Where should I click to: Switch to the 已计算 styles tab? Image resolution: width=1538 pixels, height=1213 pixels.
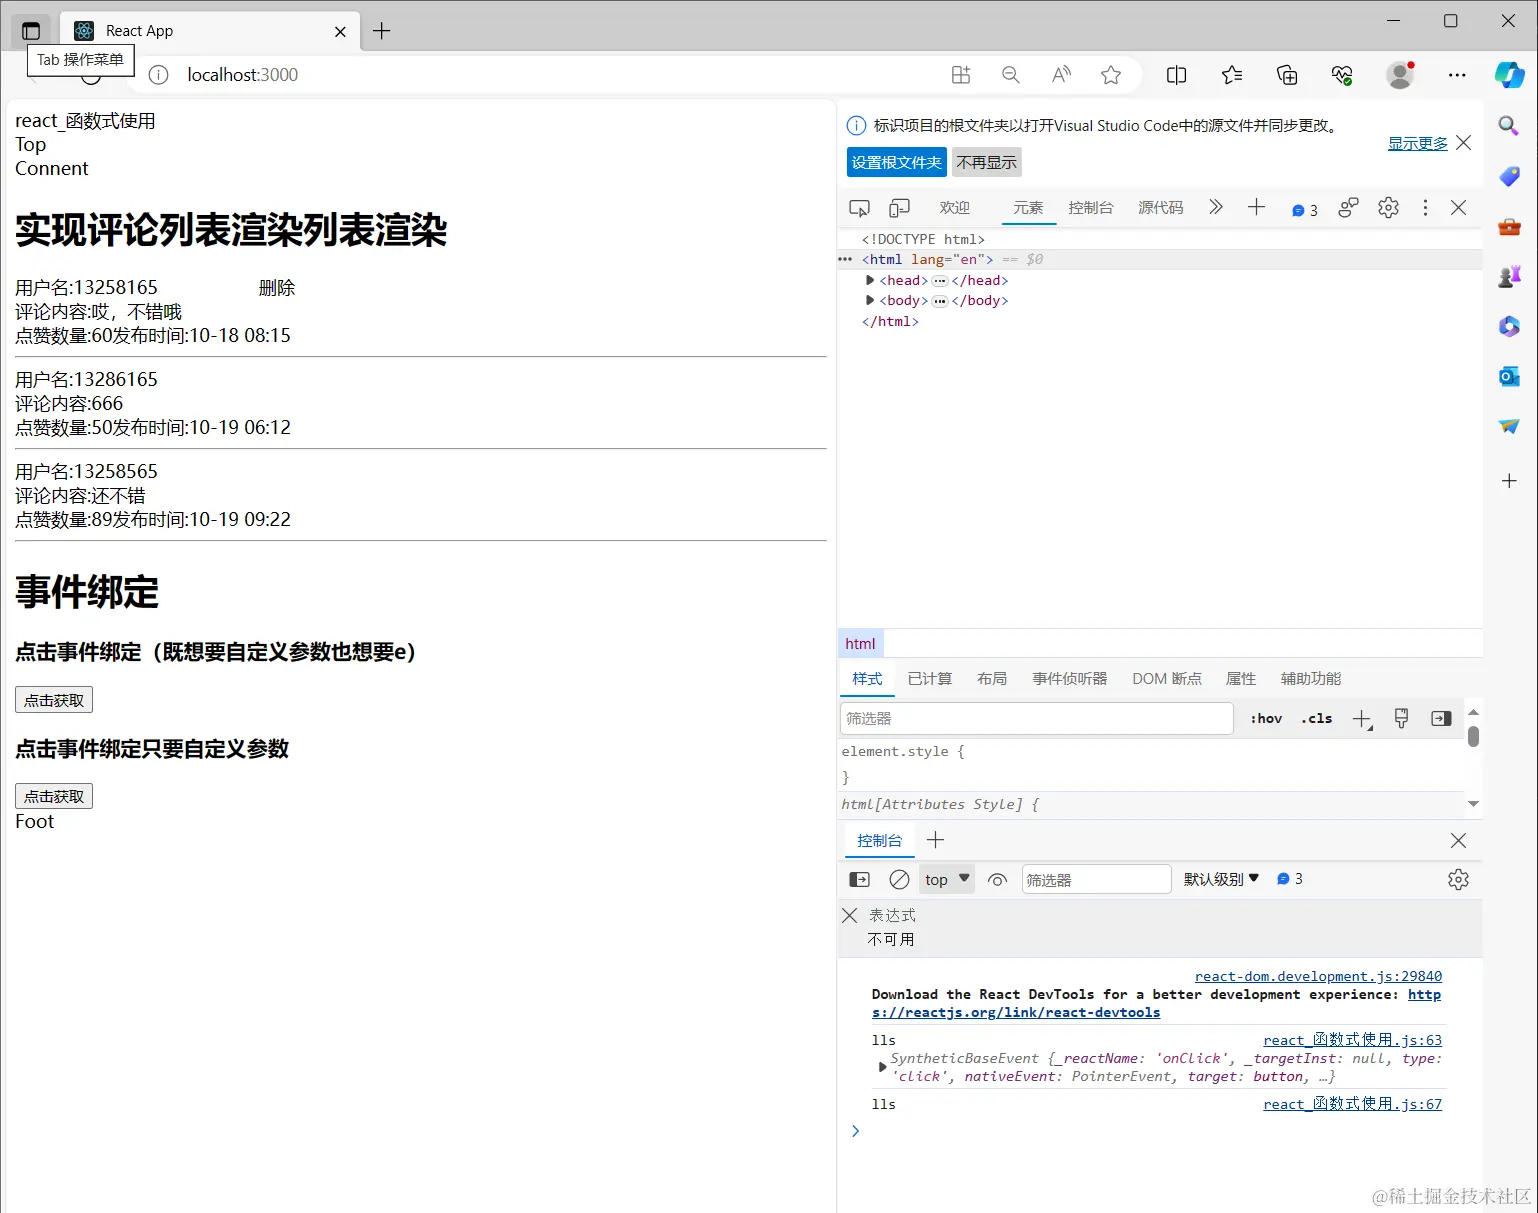(930, 679)
